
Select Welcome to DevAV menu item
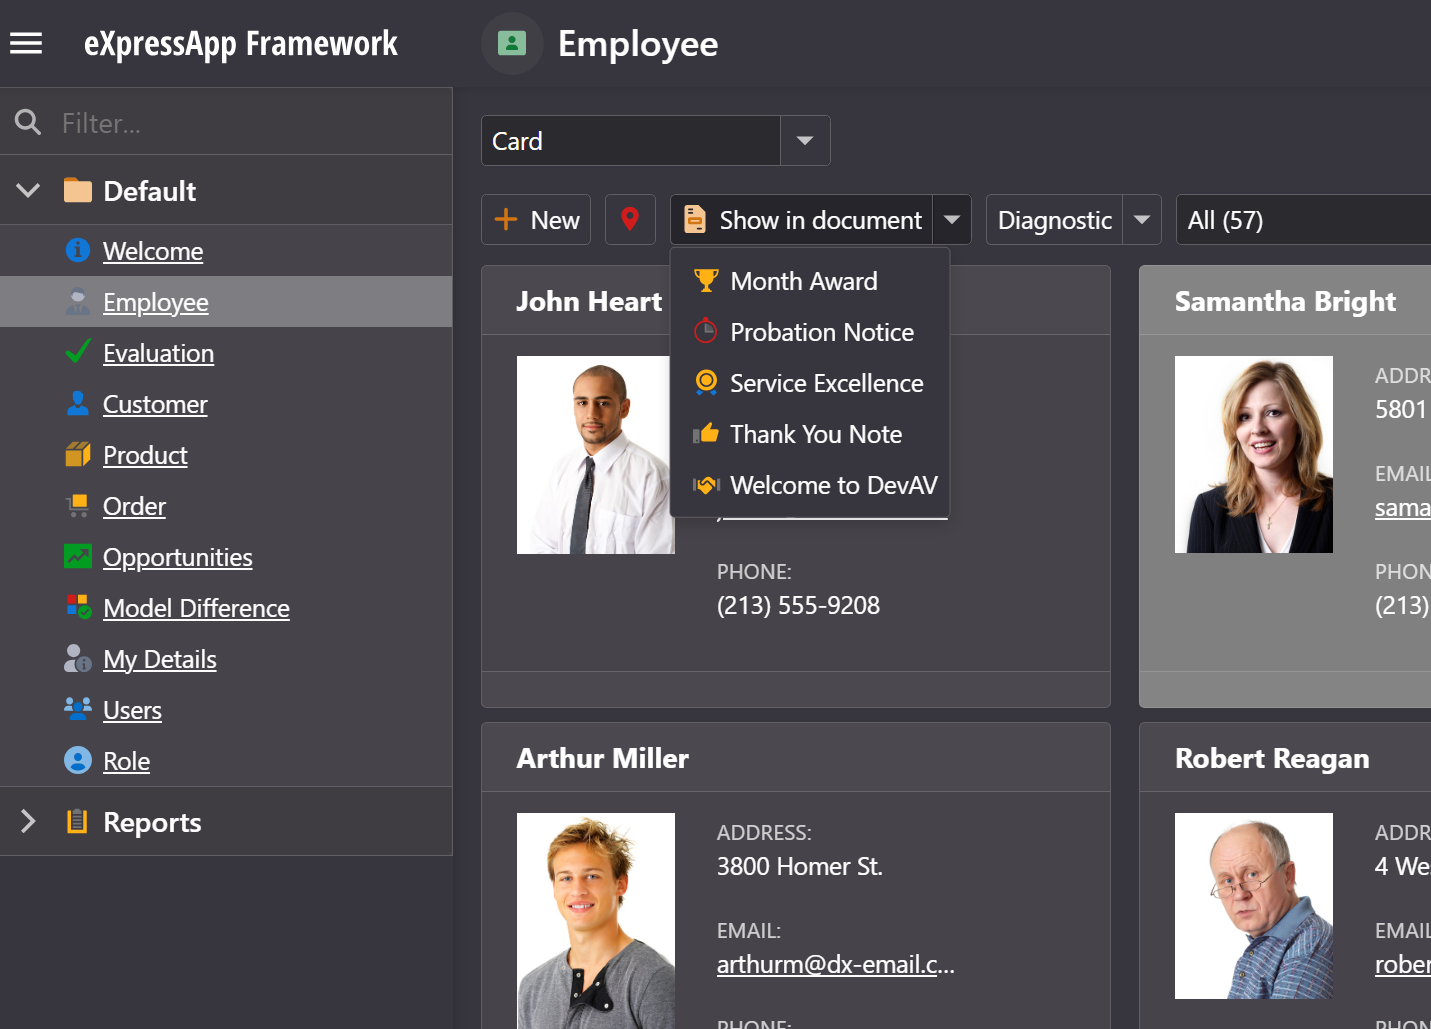coord(810,485)
